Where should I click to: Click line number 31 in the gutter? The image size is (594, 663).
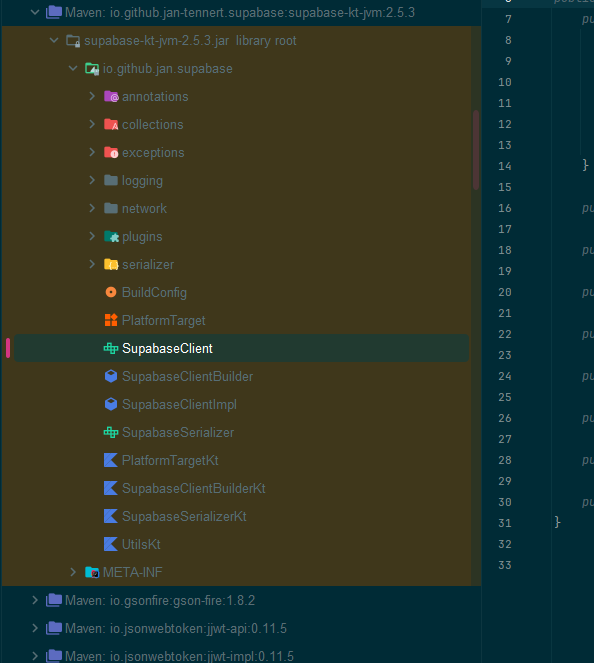[505, 523]
